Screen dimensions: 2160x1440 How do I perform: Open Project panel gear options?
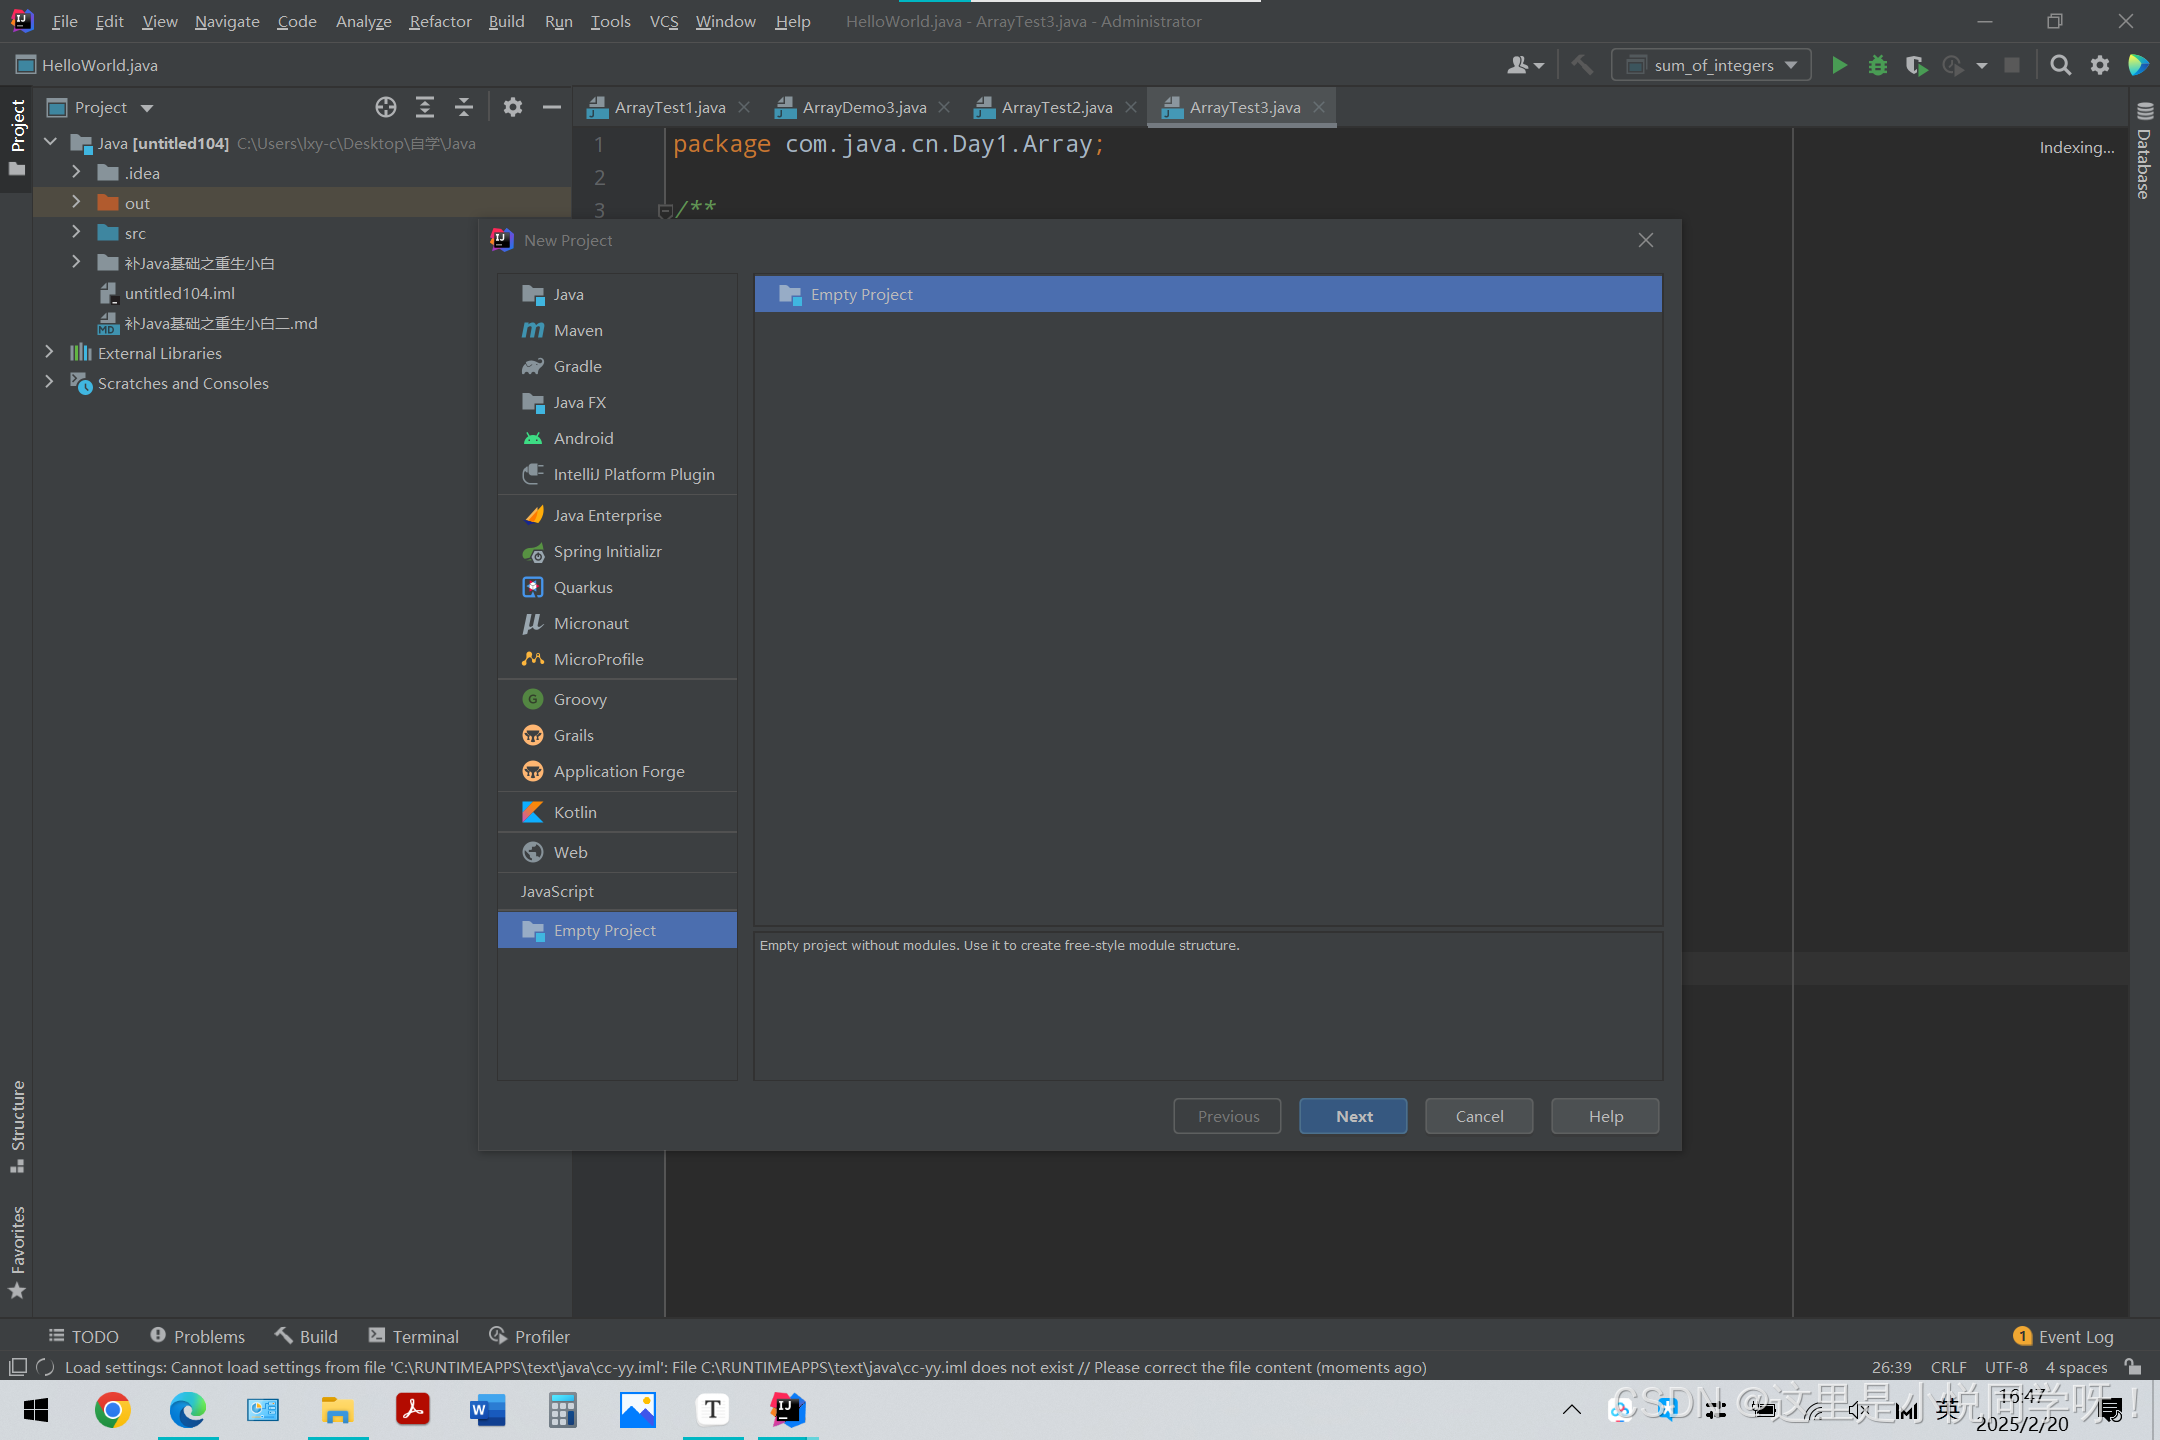point(513,107)
